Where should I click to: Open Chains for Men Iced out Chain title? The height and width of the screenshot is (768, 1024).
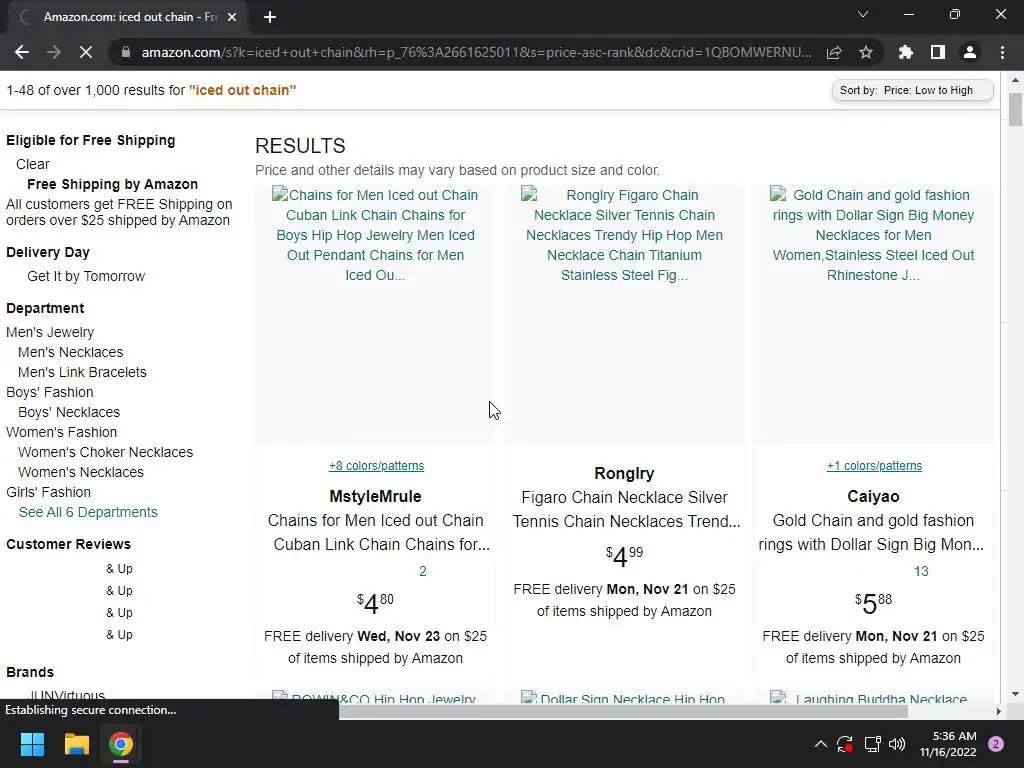378,532
